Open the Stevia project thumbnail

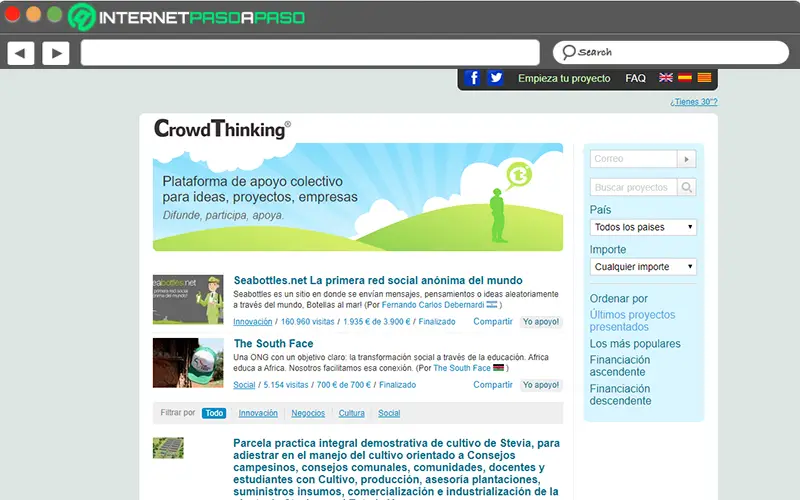[168, 447]
